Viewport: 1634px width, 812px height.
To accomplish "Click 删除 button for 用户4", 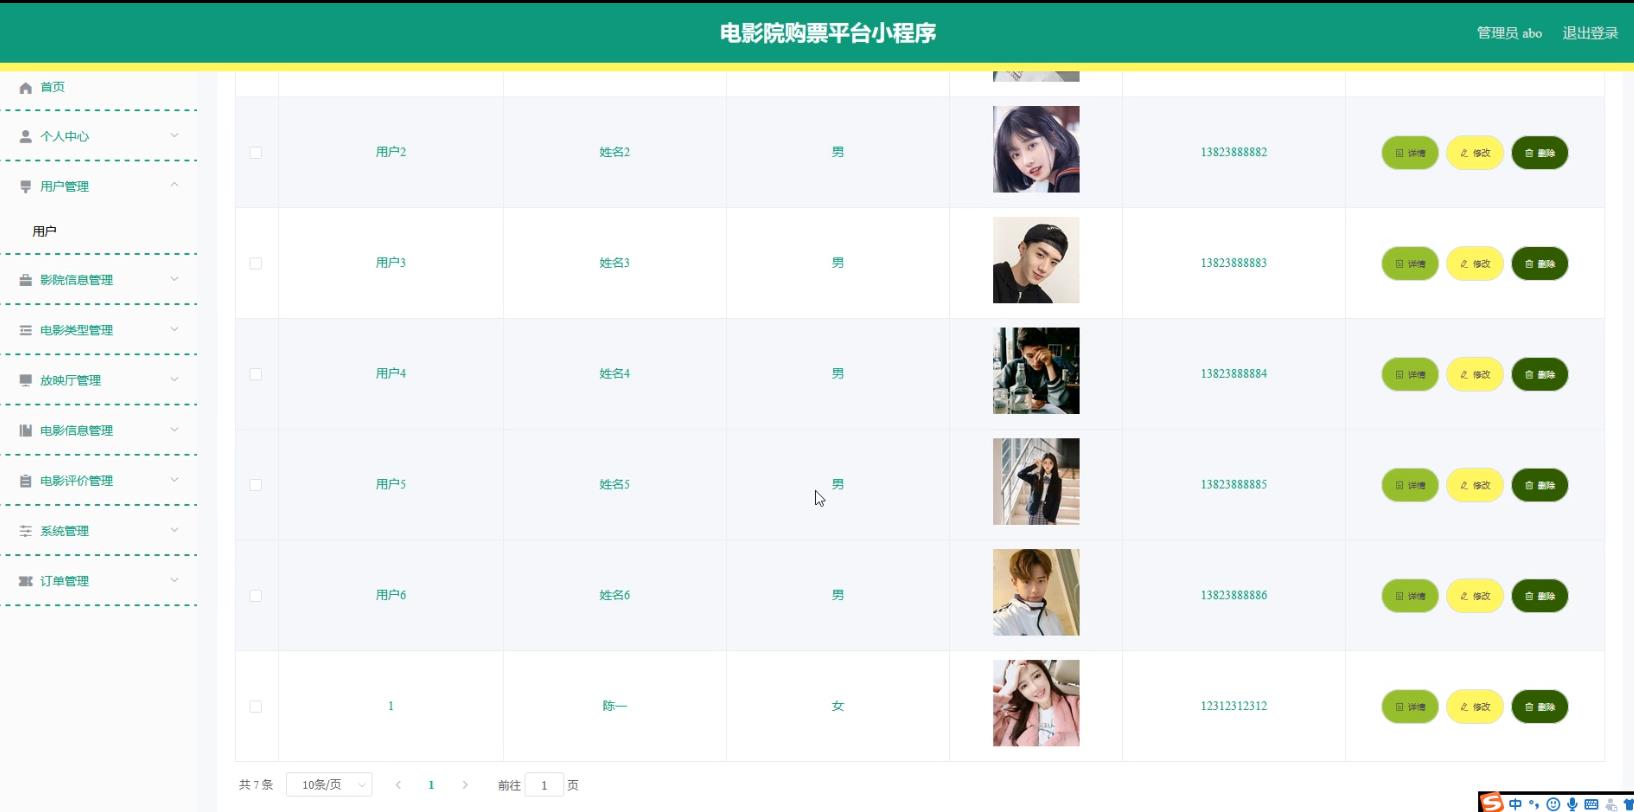I will pyautogui.click(x=1540, y=375).
